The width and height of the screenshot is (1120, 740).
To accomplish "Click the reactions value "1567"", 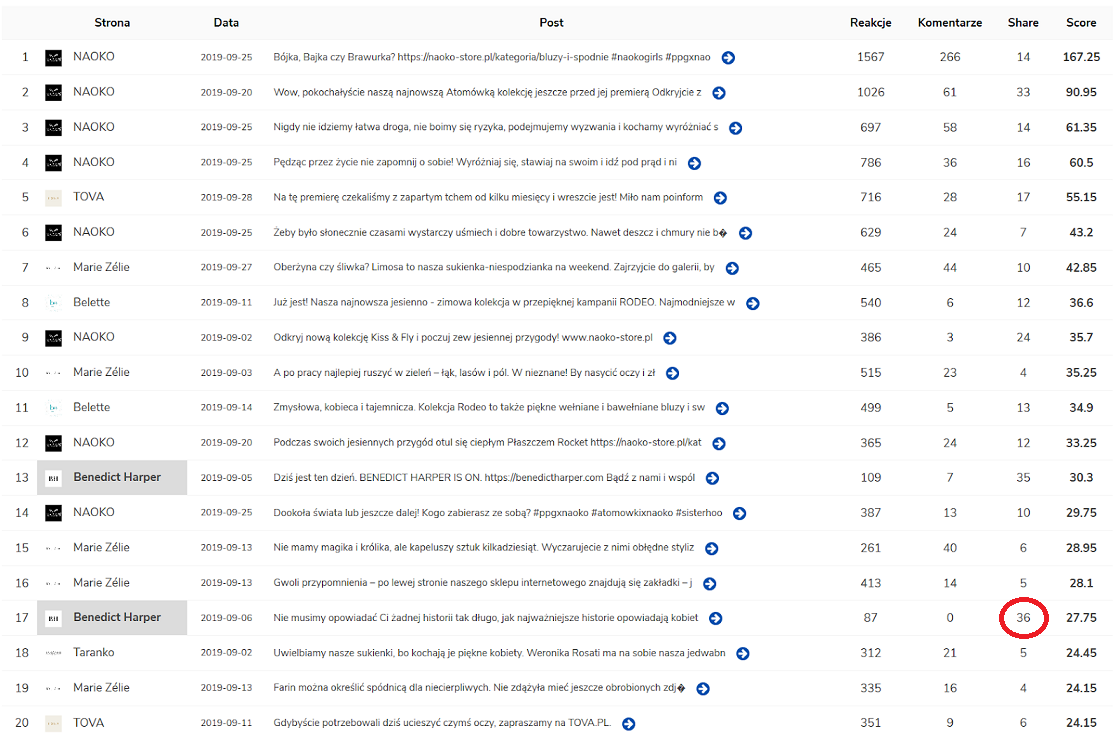I will pos(871,56).
